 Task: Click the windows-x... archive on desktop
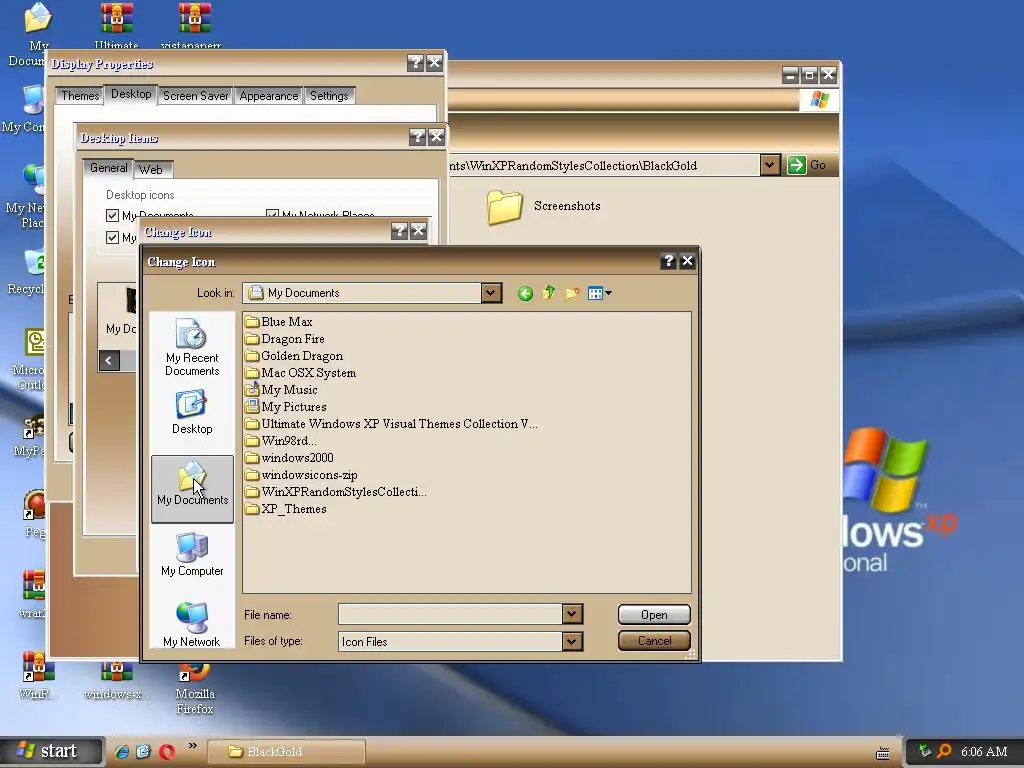coord(117,680)
